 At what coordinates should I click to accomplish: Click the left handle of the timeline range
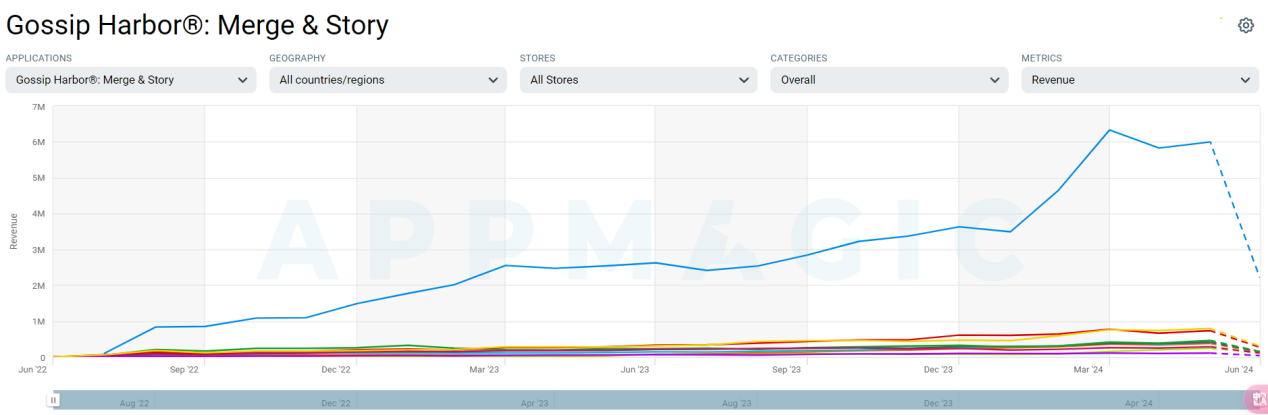(54, 400)
